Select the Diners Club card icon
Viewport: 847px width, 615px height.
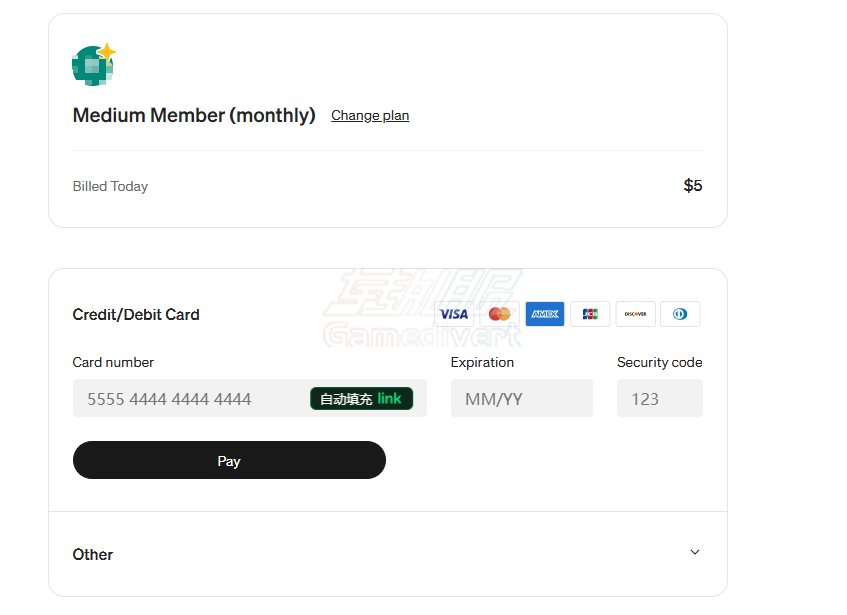[680, 314]
